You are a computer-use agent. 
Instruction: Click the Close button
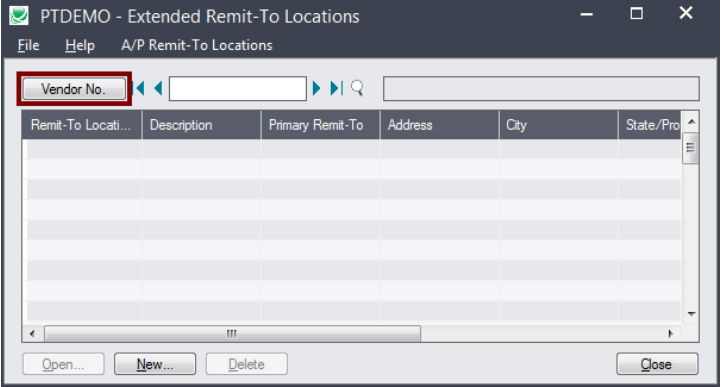[x=657, y=364]
